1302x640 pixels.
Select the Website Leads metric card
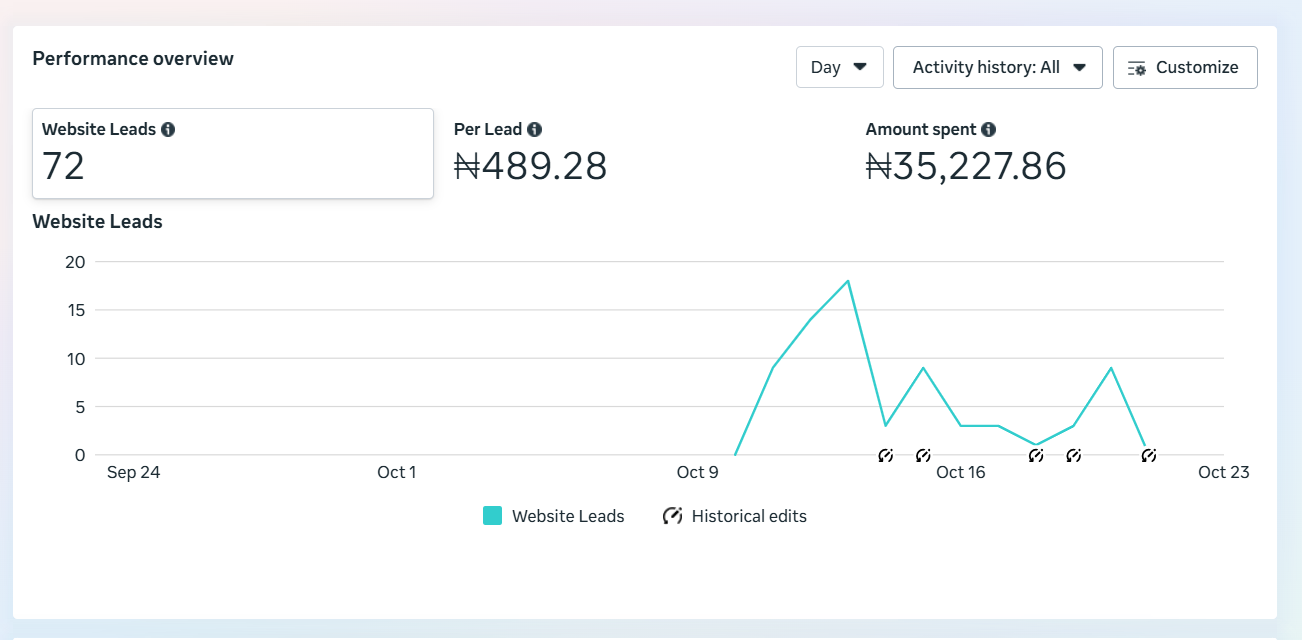(x=233, y=153)
